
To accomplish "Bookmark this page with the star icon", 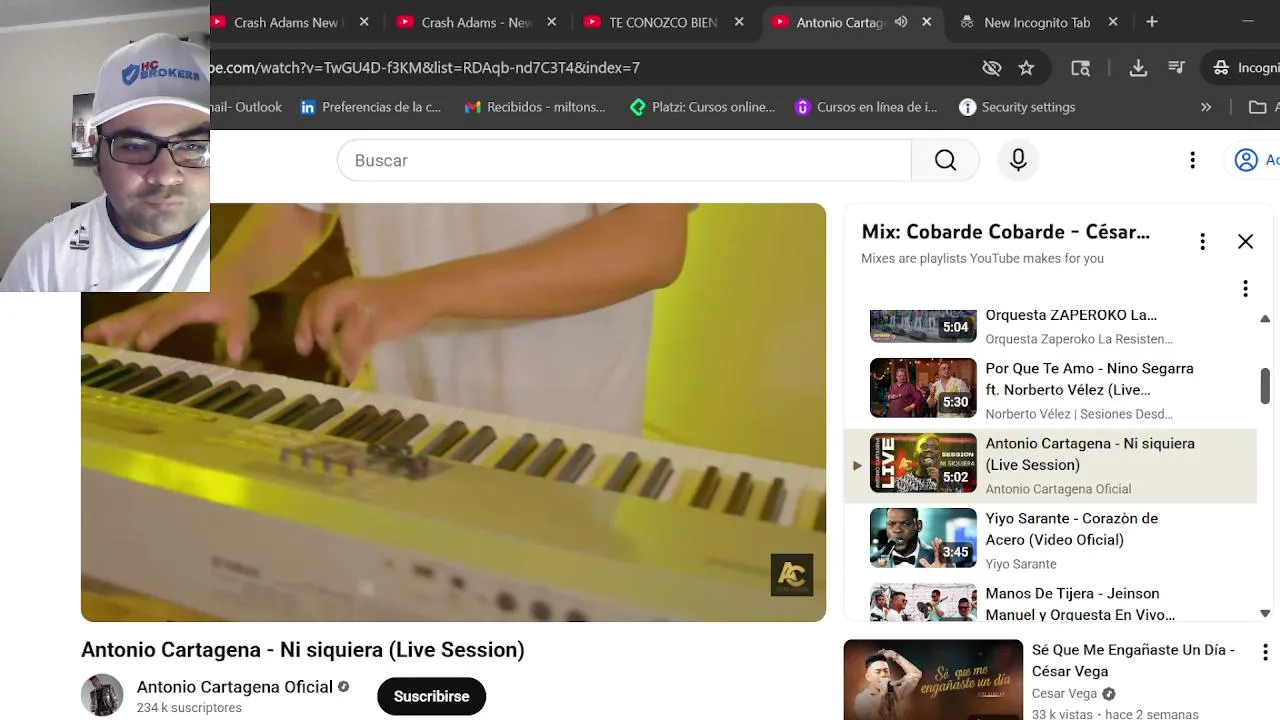I will 1026,68.
